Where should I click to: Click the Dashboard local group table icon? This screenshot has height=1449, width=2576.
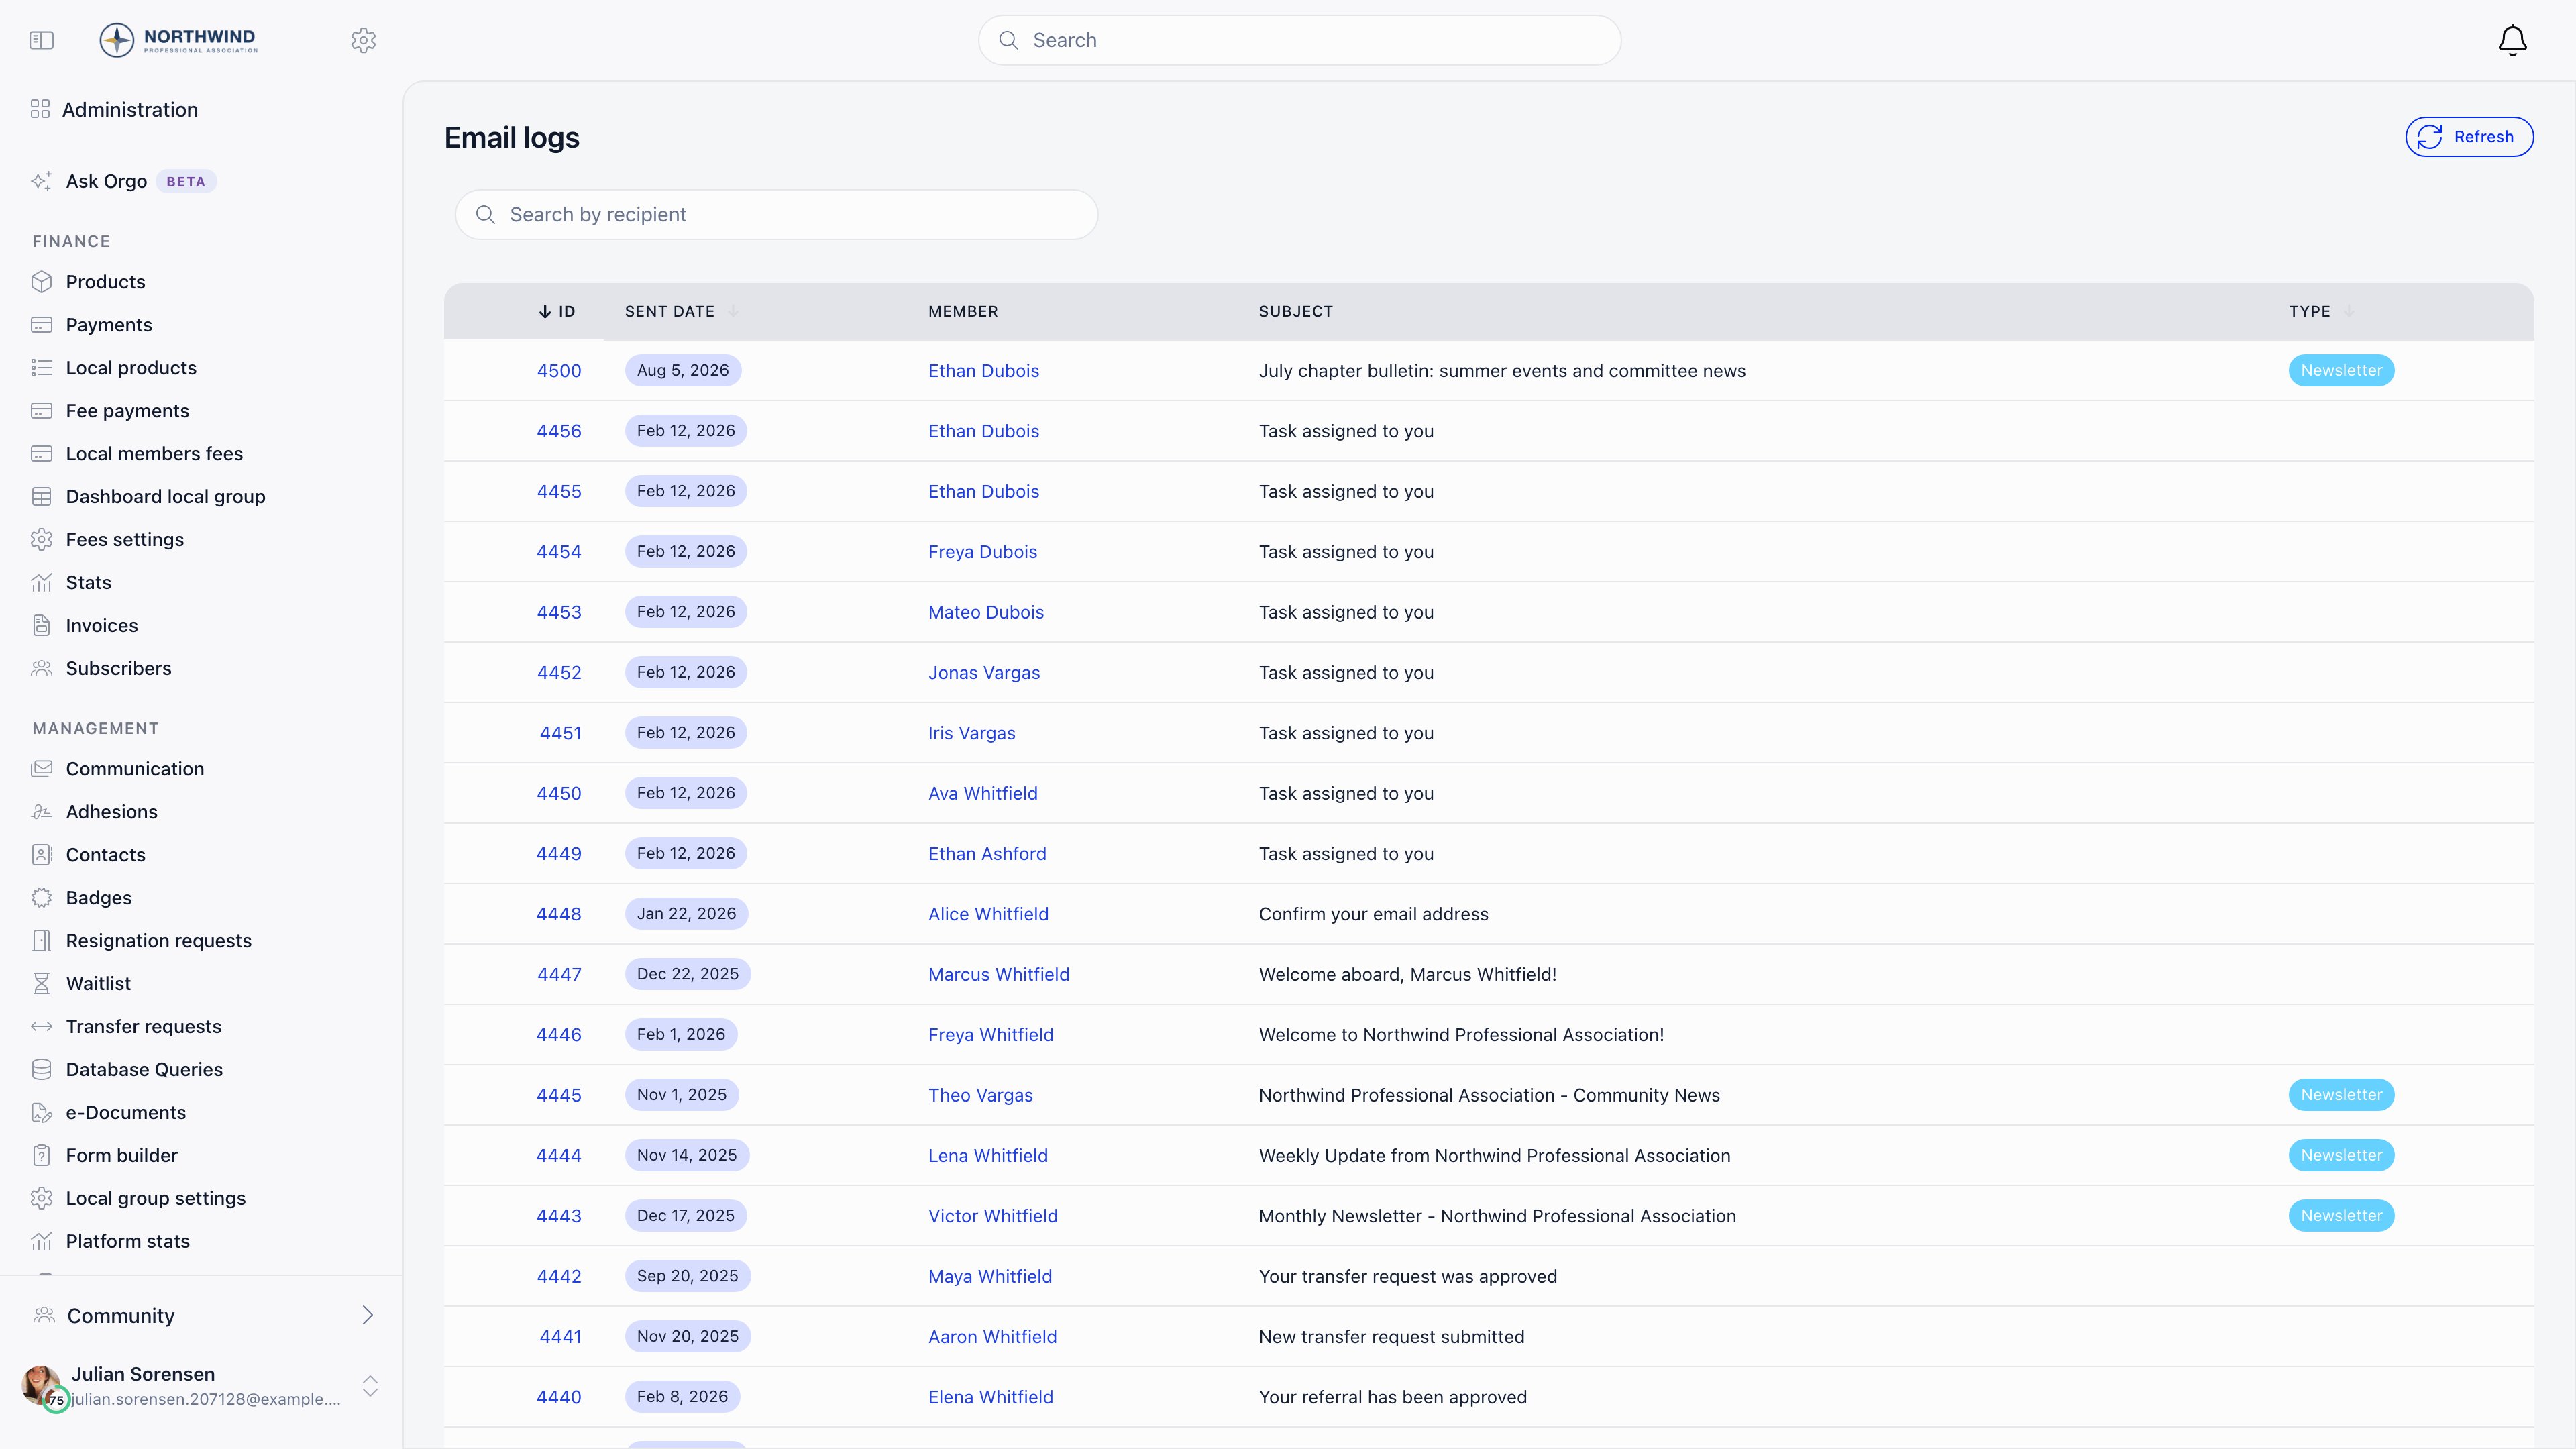pos(41,497)
